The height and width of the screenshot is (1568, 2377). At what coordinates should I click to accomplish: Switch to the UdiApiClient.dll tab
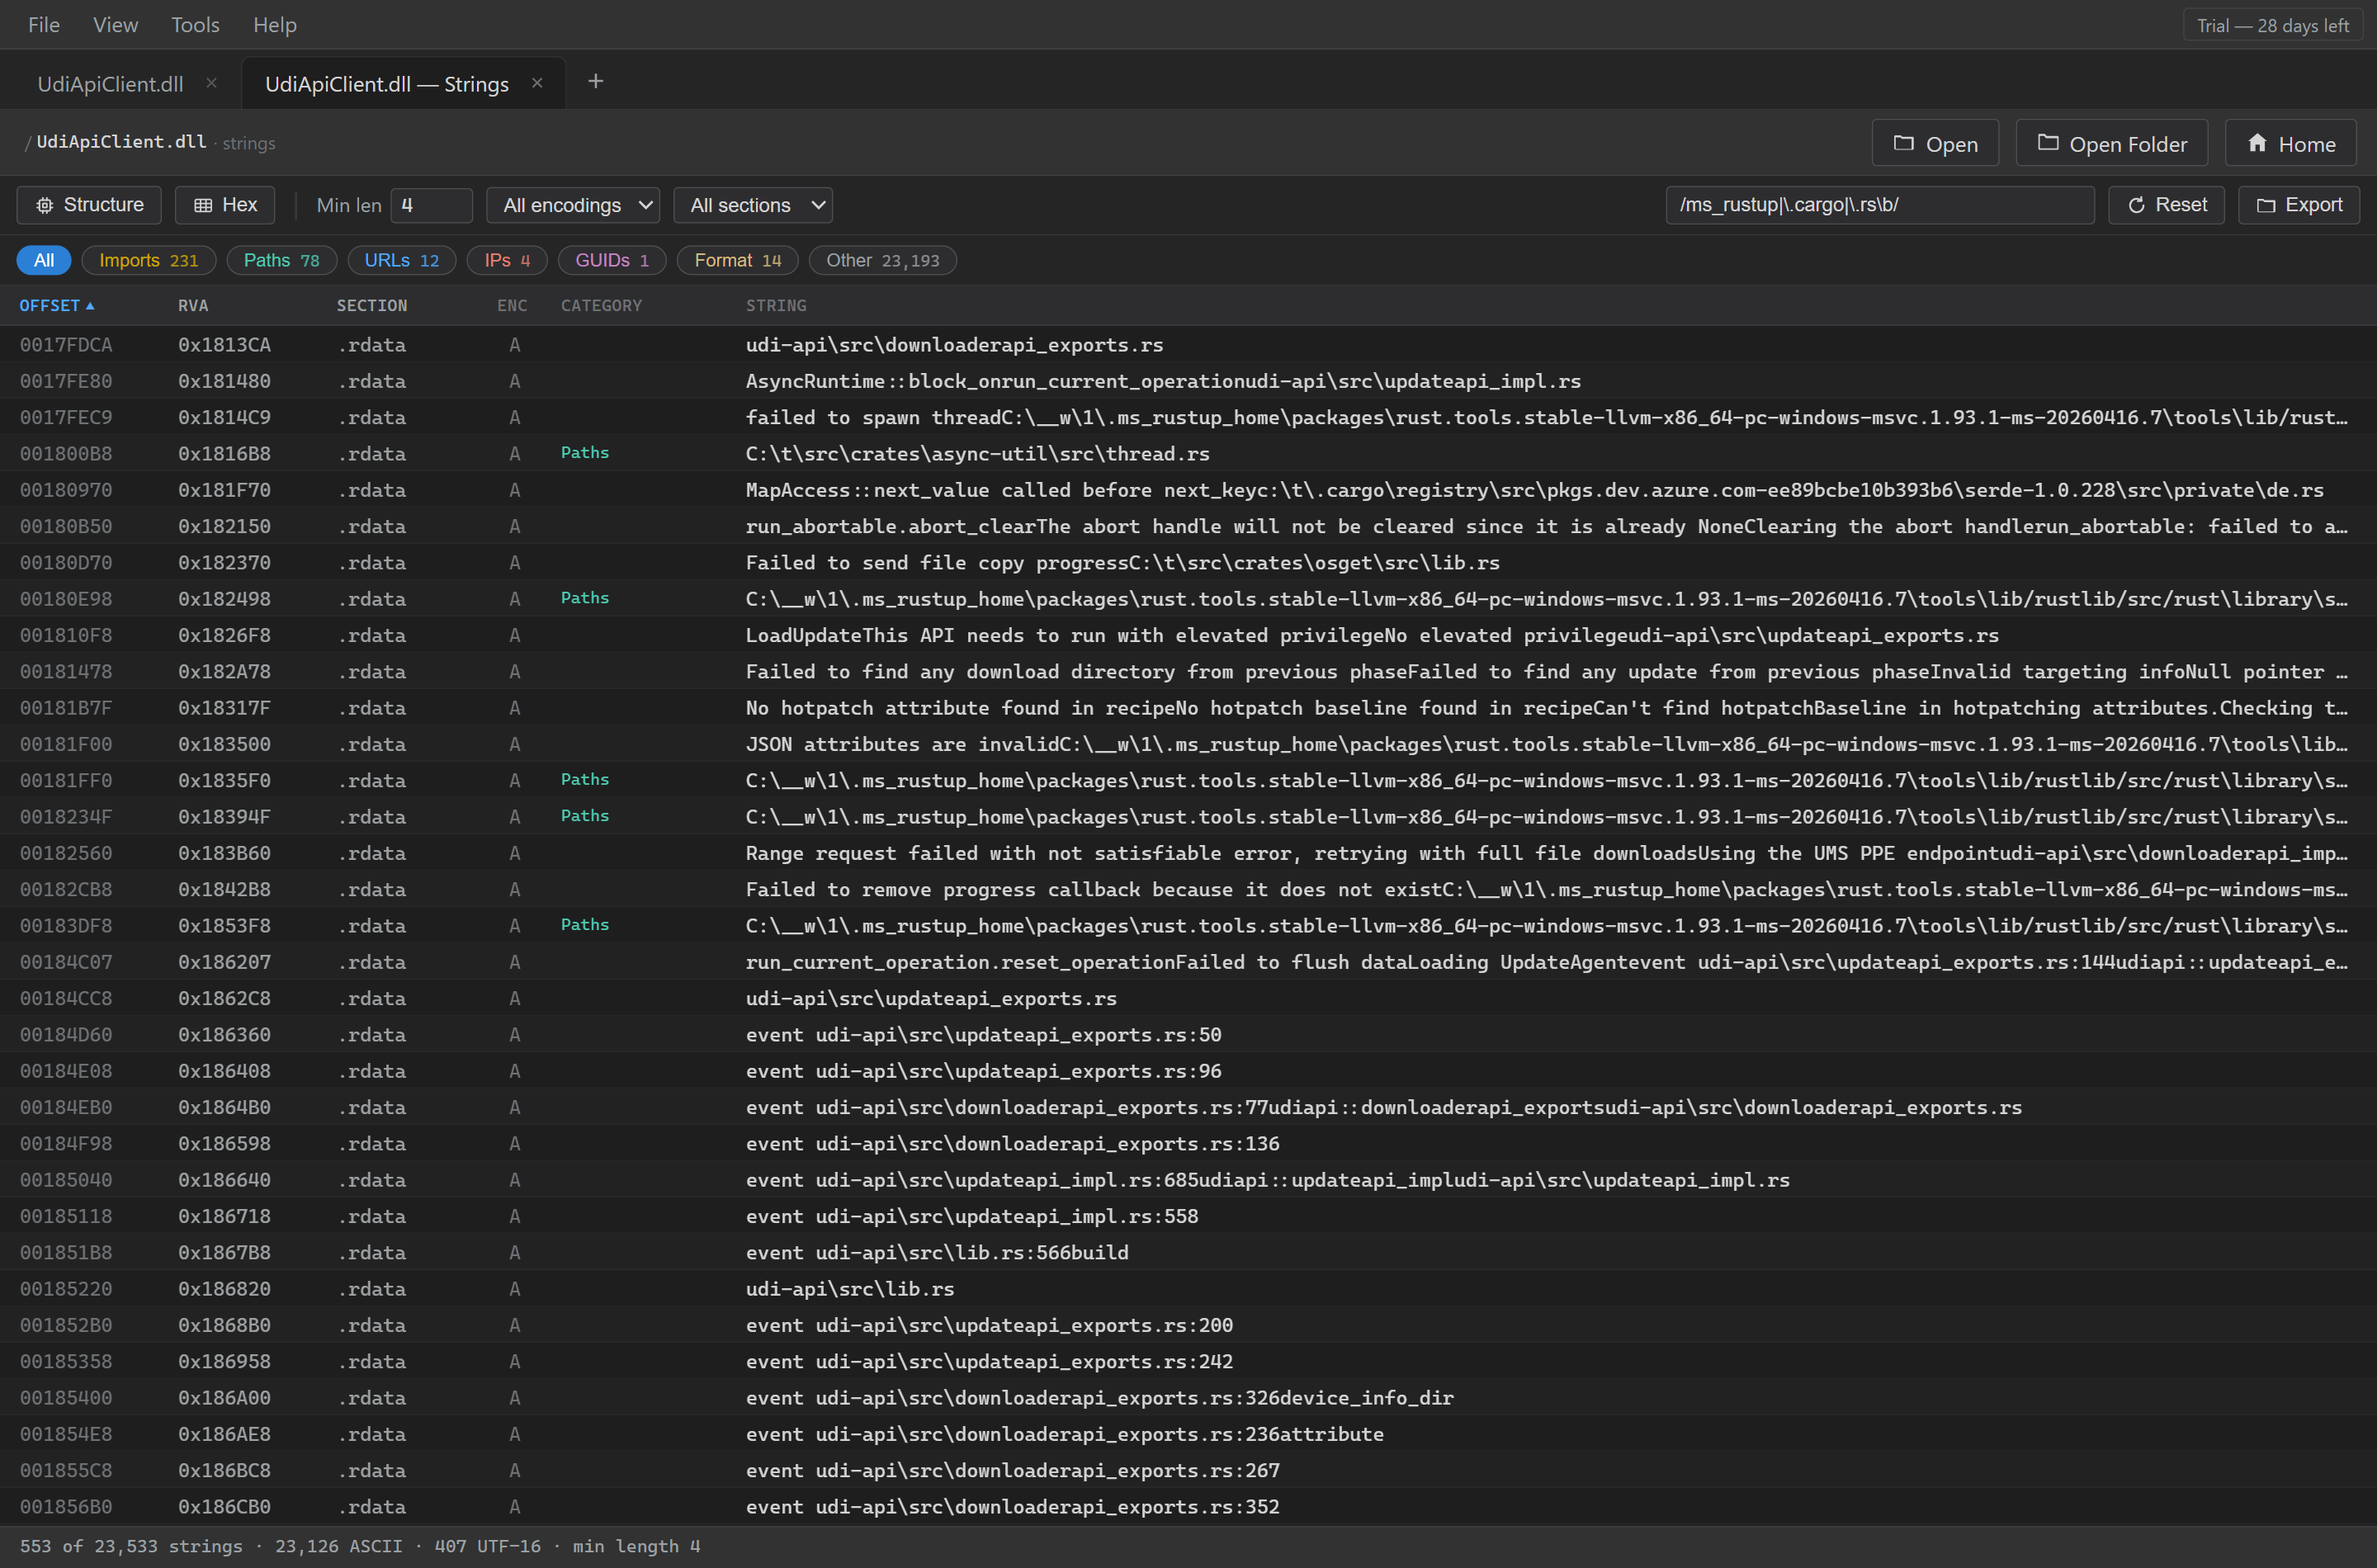[110, 84]
